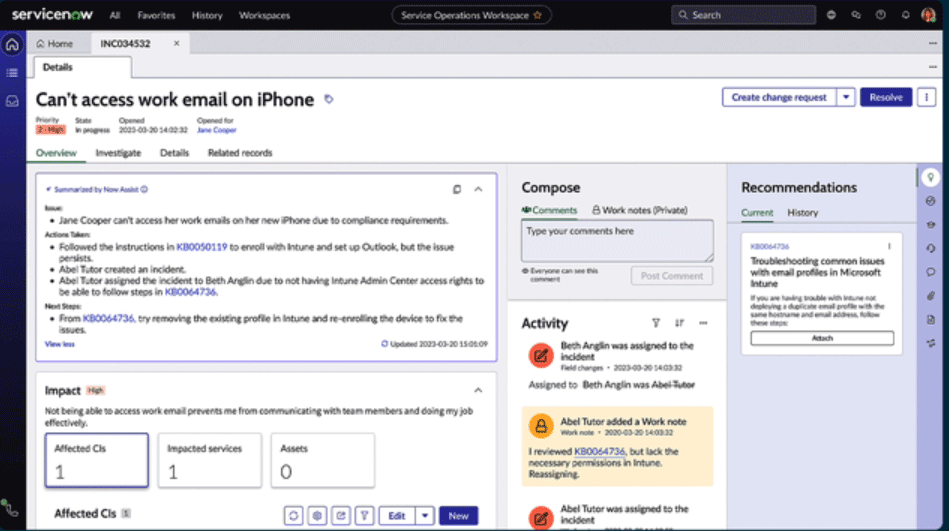Click the export icon in Affected CIs toolbar
Screen dimensions: 949x531
point(341,516)
